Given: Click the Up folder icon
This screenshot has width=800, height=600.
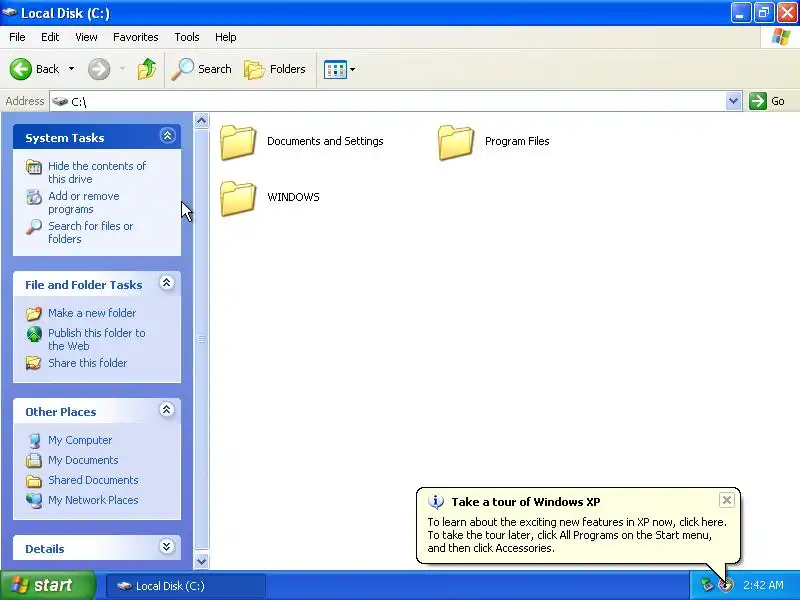Looking at the screenshot, I should pos(147,69).
